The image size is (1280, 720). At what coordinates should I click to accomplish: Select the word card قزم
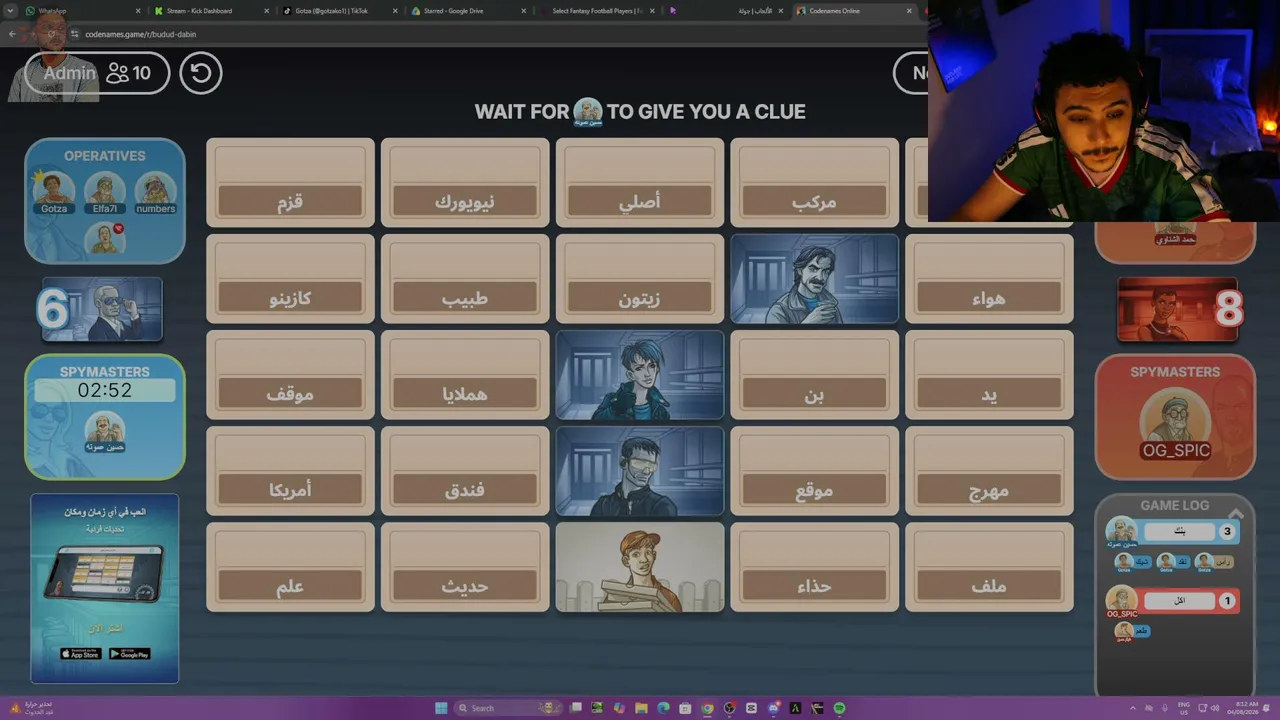(x=290, y=183)
